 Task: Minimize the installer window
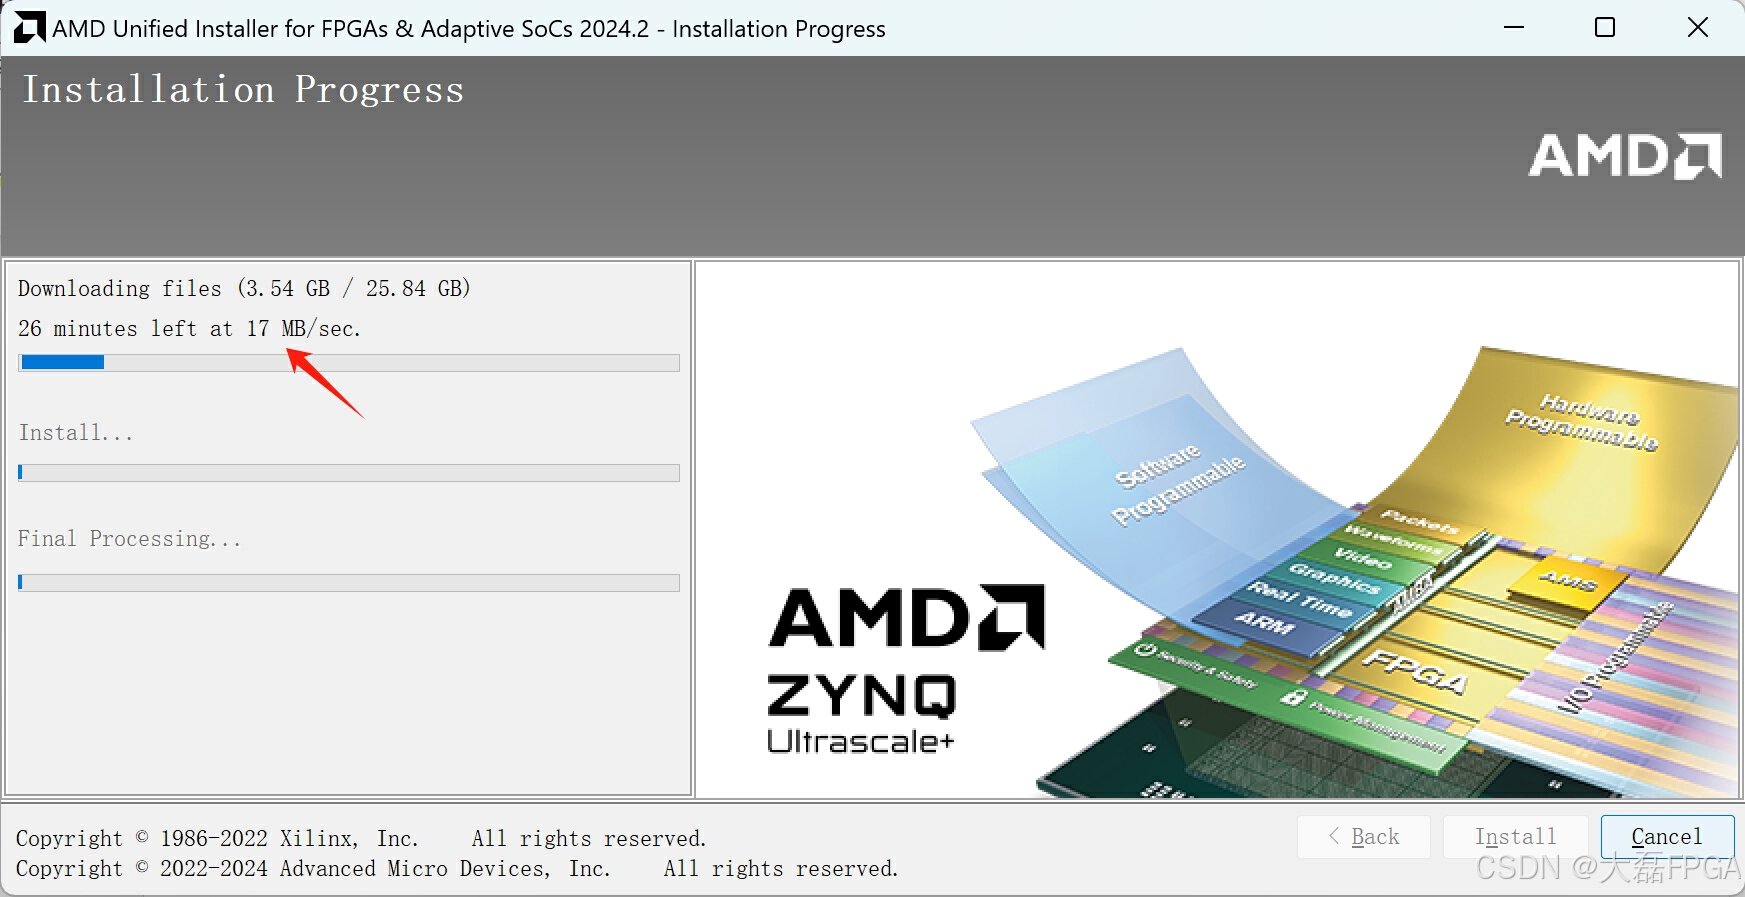coord(1514,28)
